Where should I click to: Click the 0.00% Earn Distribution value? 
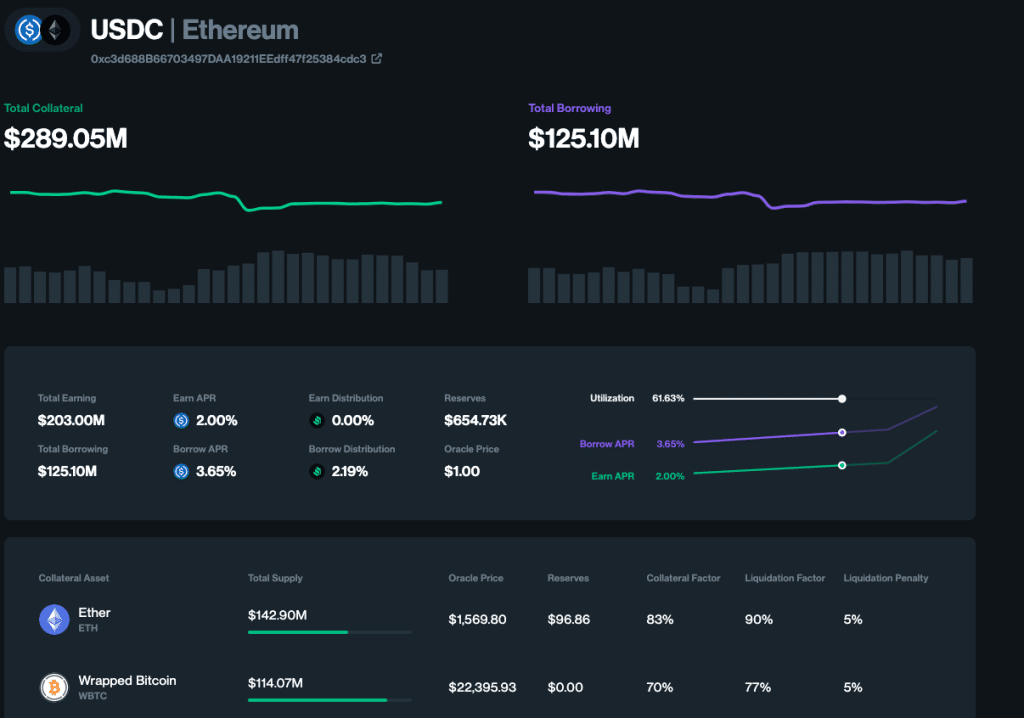coord(353,421)
